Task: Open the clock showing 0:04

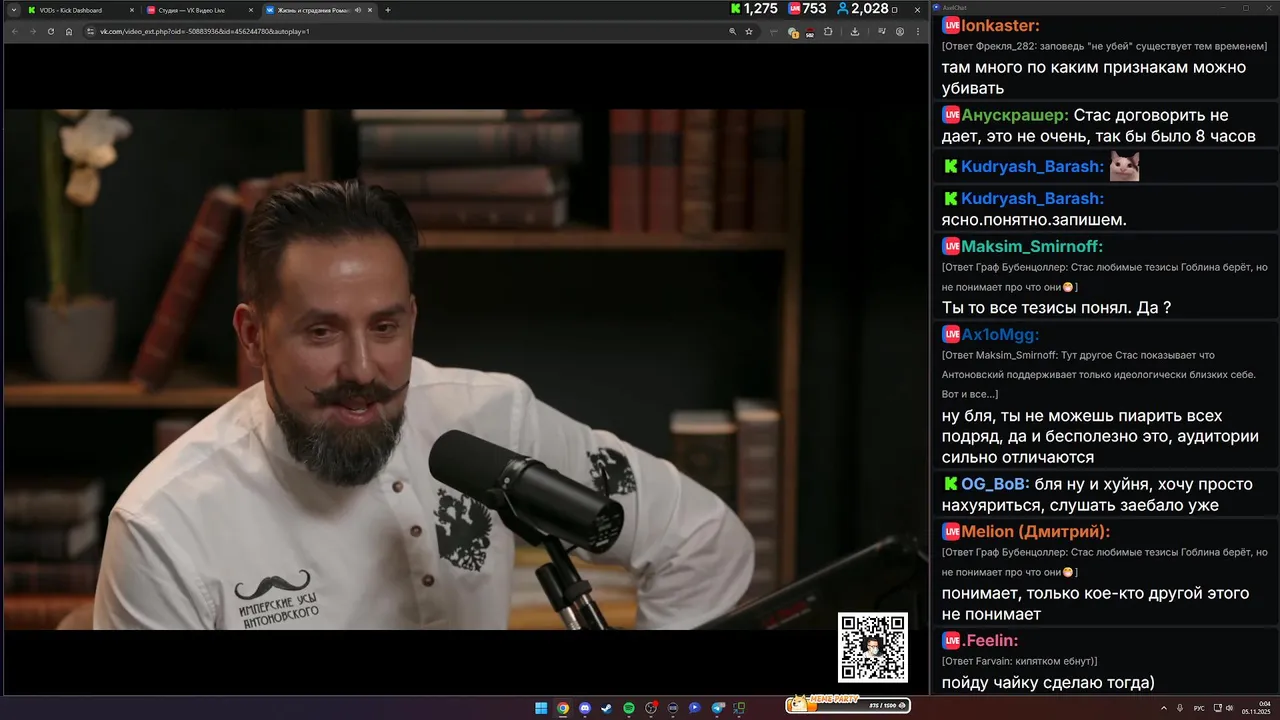Action: (x=1256, y=708)
